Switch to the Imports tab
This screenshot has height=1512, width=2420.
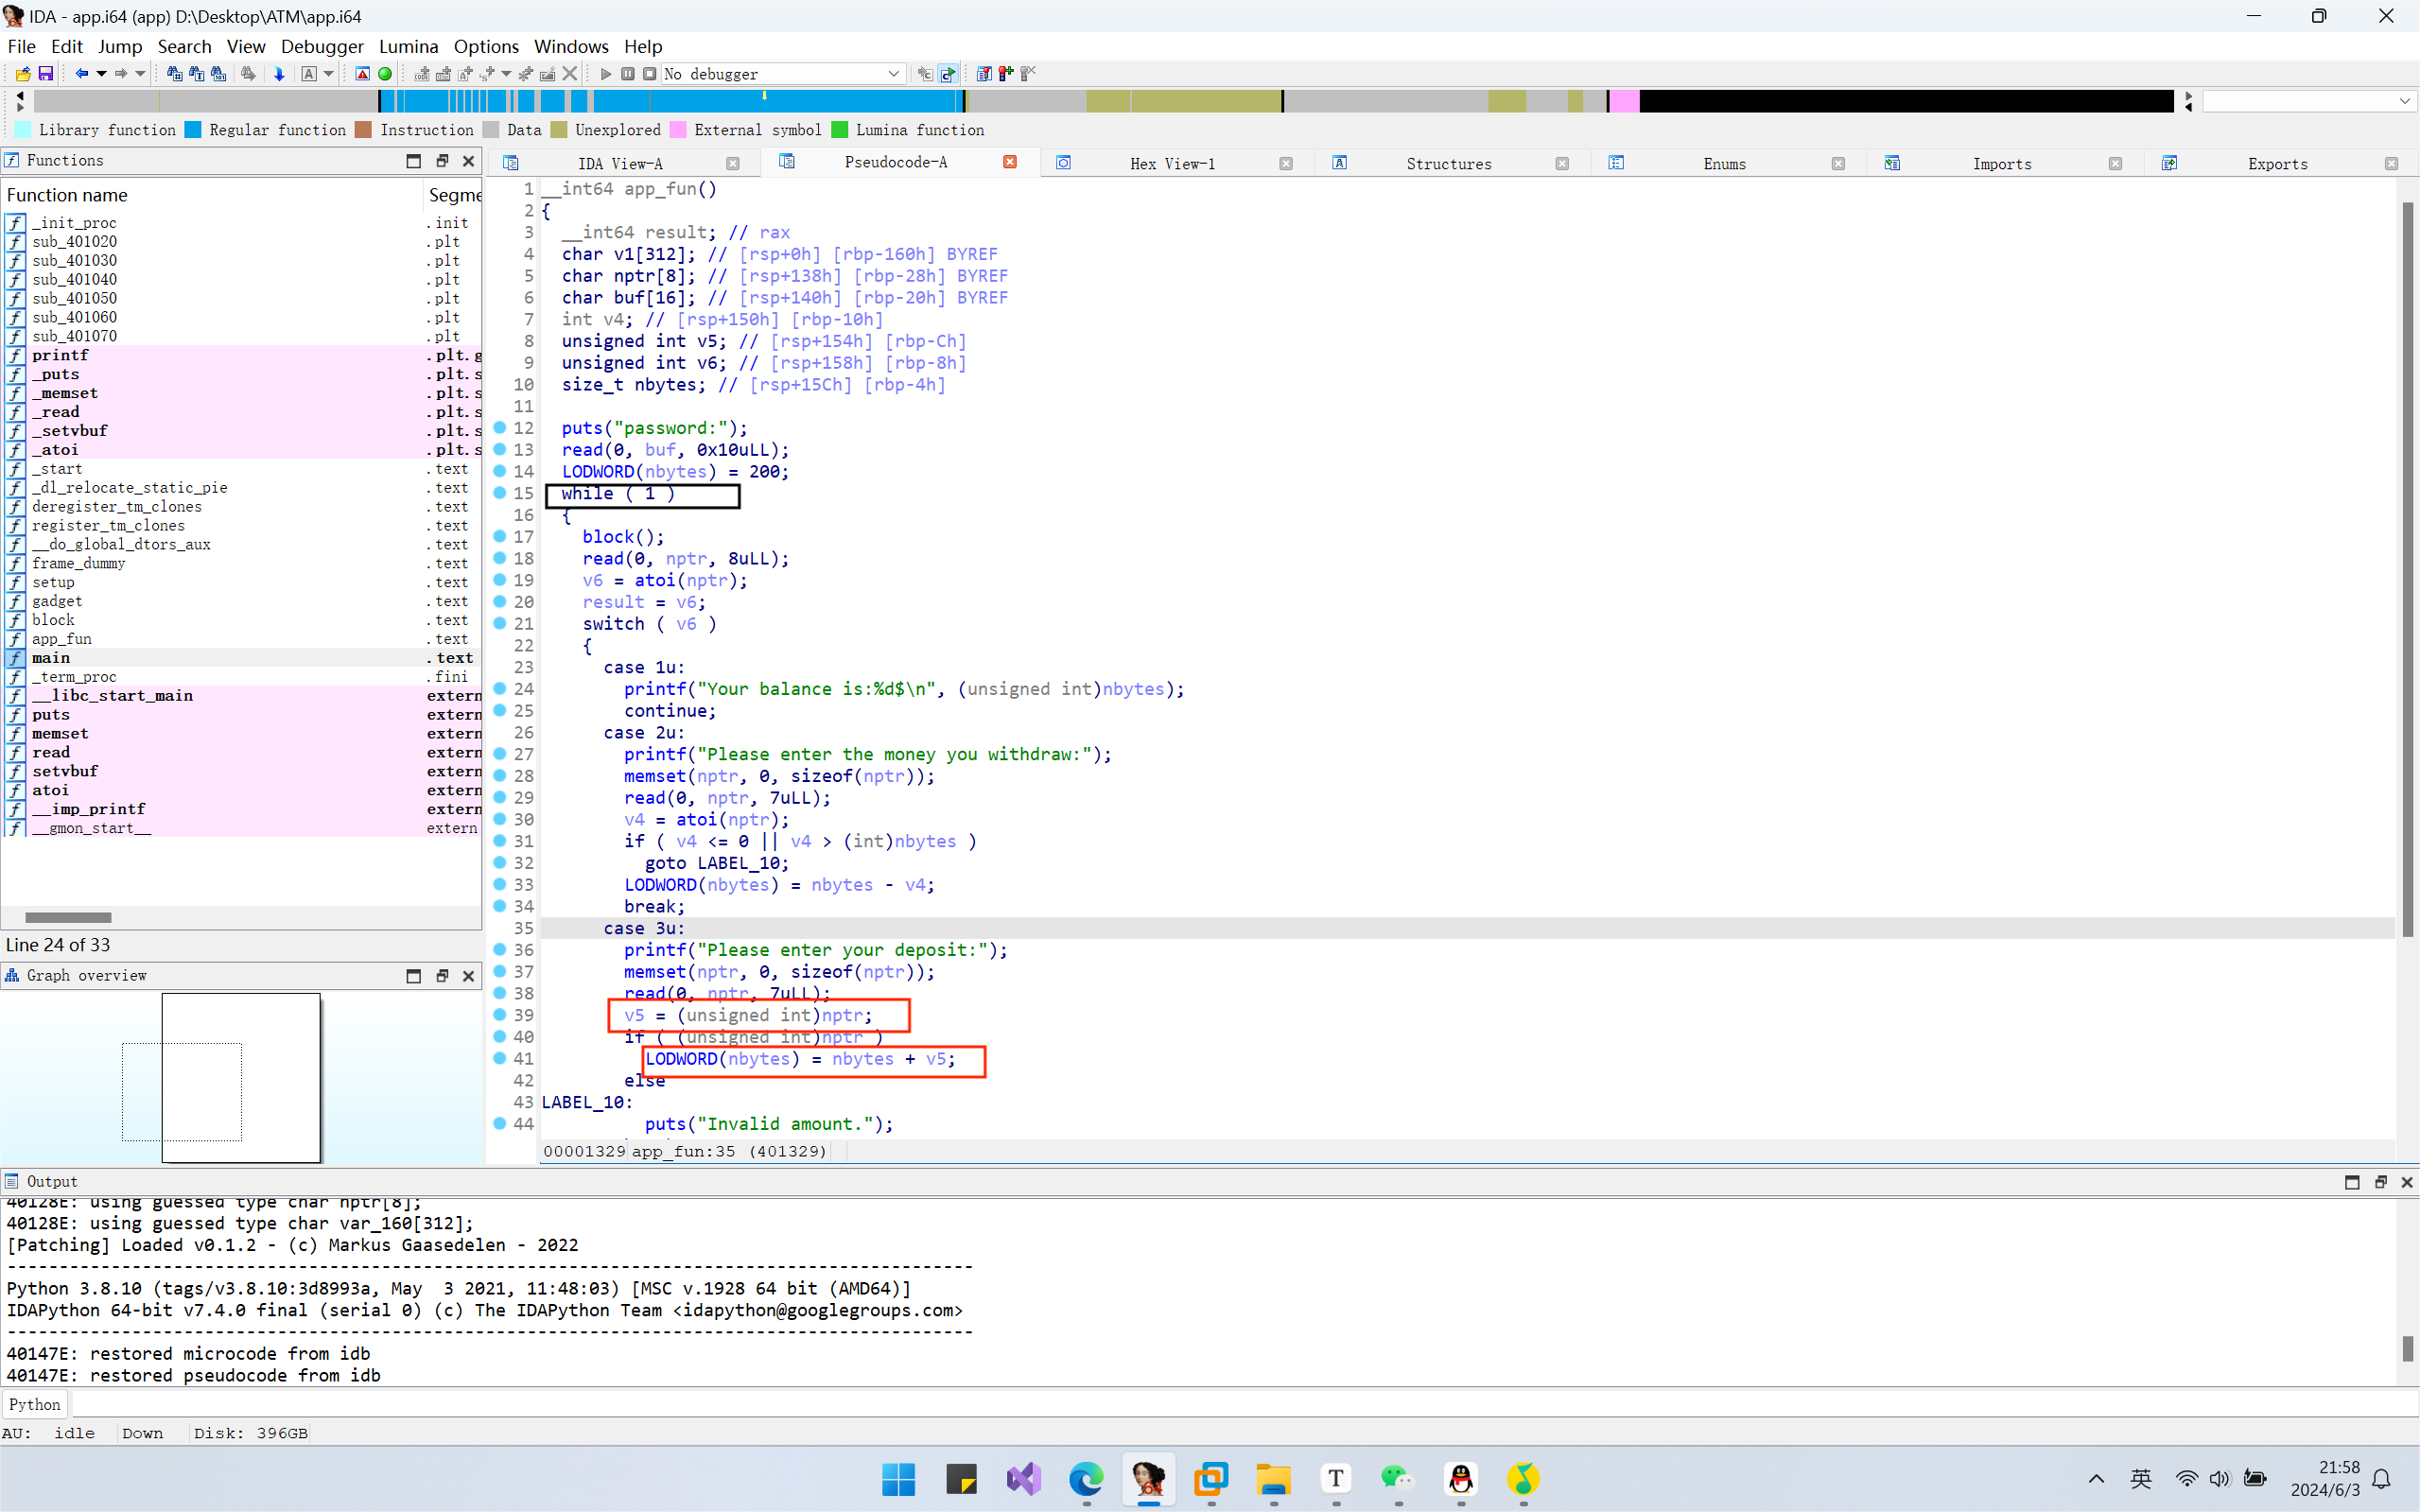[x=2001, y=163]
